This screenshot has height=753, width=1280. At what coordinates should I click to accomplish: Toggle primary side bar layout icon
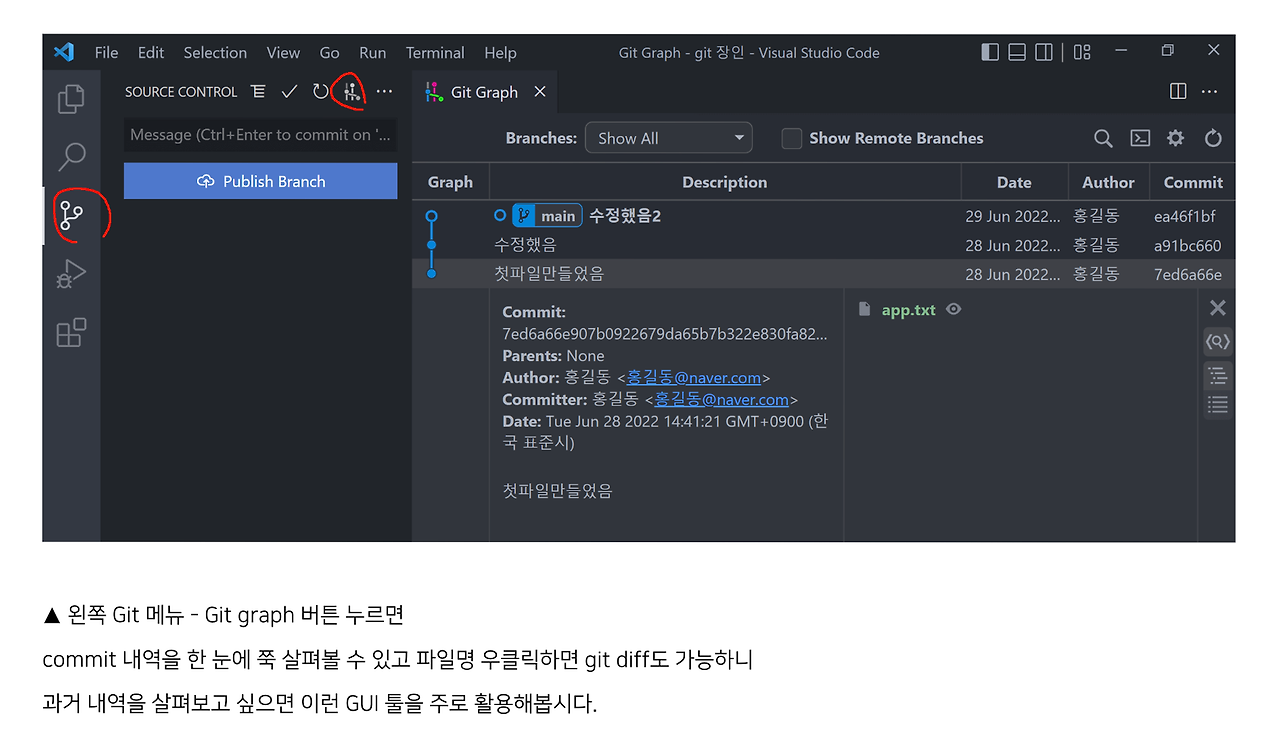990,52
